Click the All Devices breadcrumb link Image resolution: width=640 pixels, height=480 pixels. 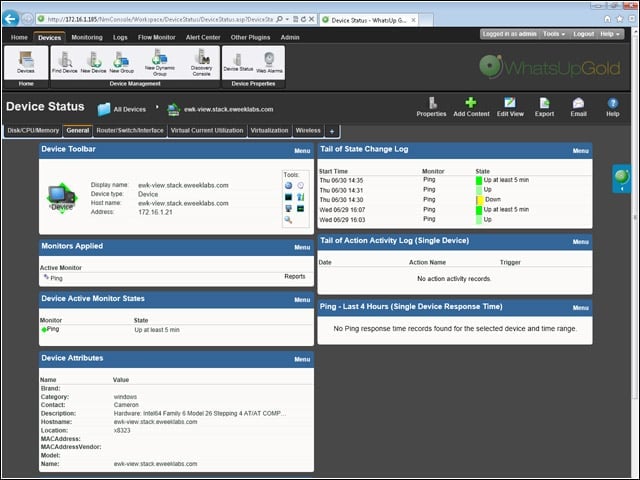(129, 109)
